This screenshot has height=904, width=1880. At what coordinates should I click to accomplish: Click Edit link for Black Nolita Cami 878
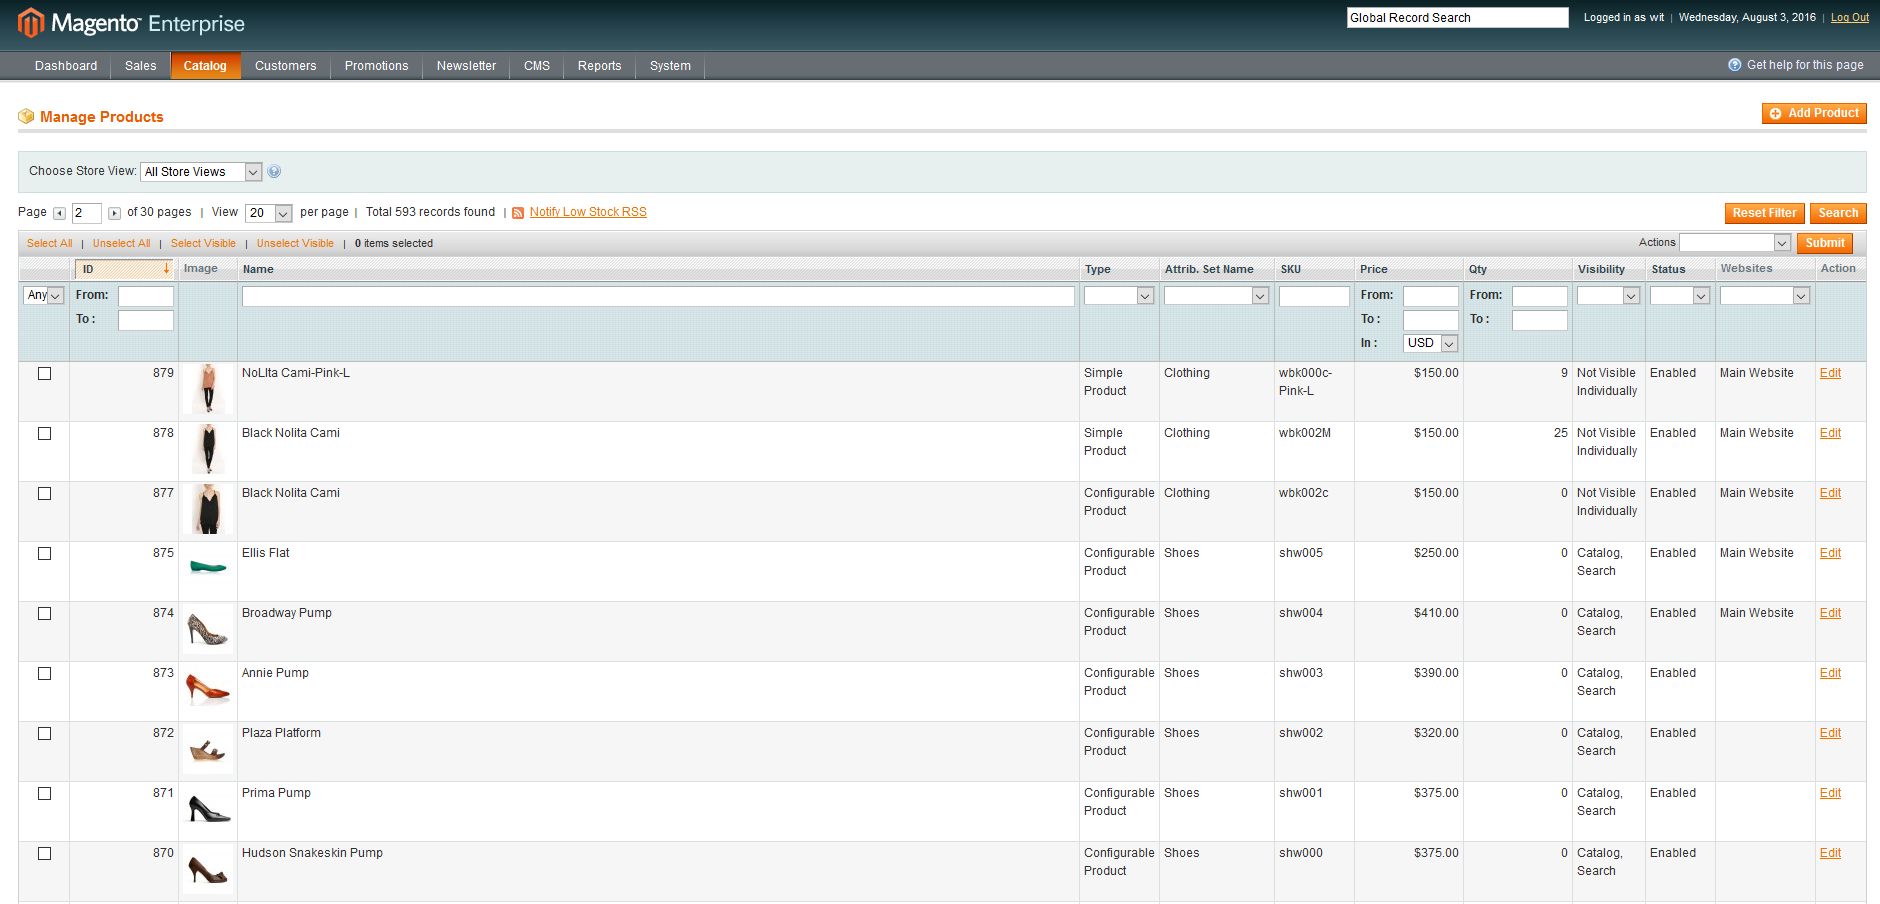(1830, 433)
